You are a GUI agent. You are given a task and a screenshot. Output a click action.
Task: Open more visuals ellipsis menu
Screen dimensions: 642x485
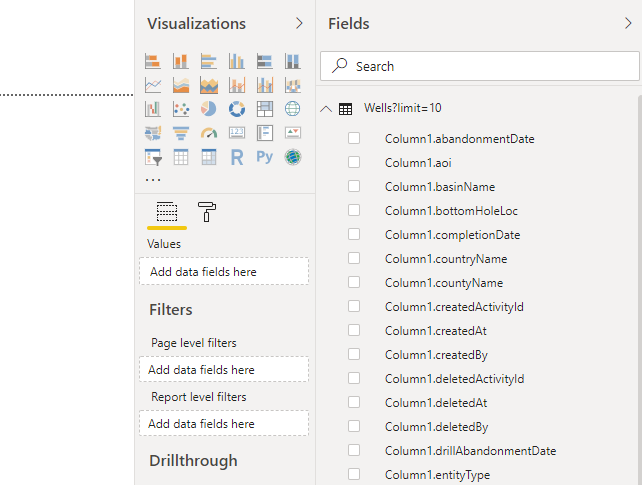[153, 180]
